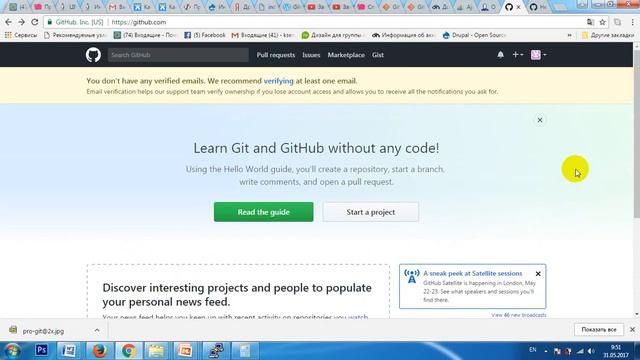Reload the page
The height and width of the screenshot is (360, 640).
35,22
